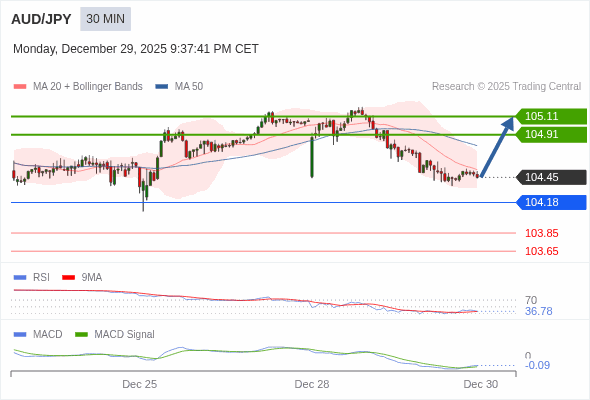
Task: Click the 'MACD Signal' legend label
Action: point(125,335)
